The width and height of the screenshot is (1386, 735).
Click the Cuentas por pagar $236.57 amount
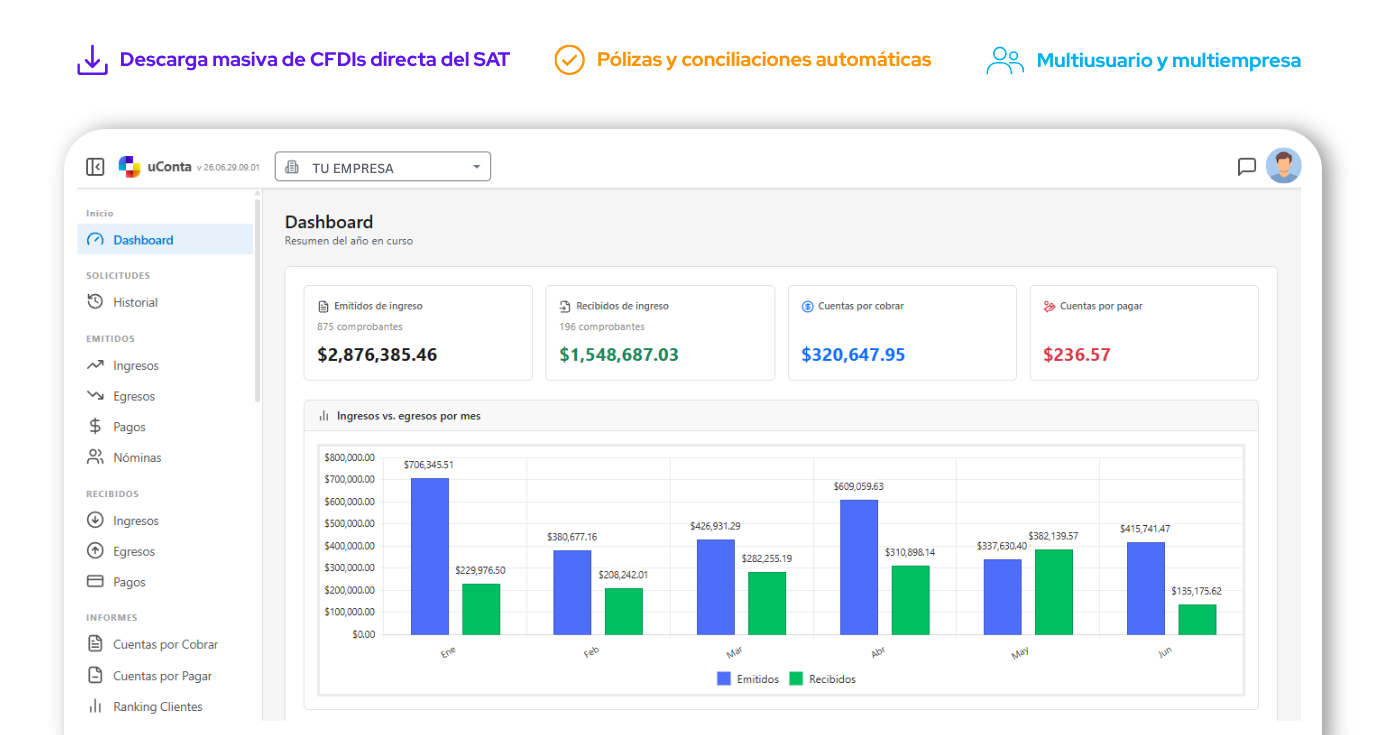pos(1077,354)
